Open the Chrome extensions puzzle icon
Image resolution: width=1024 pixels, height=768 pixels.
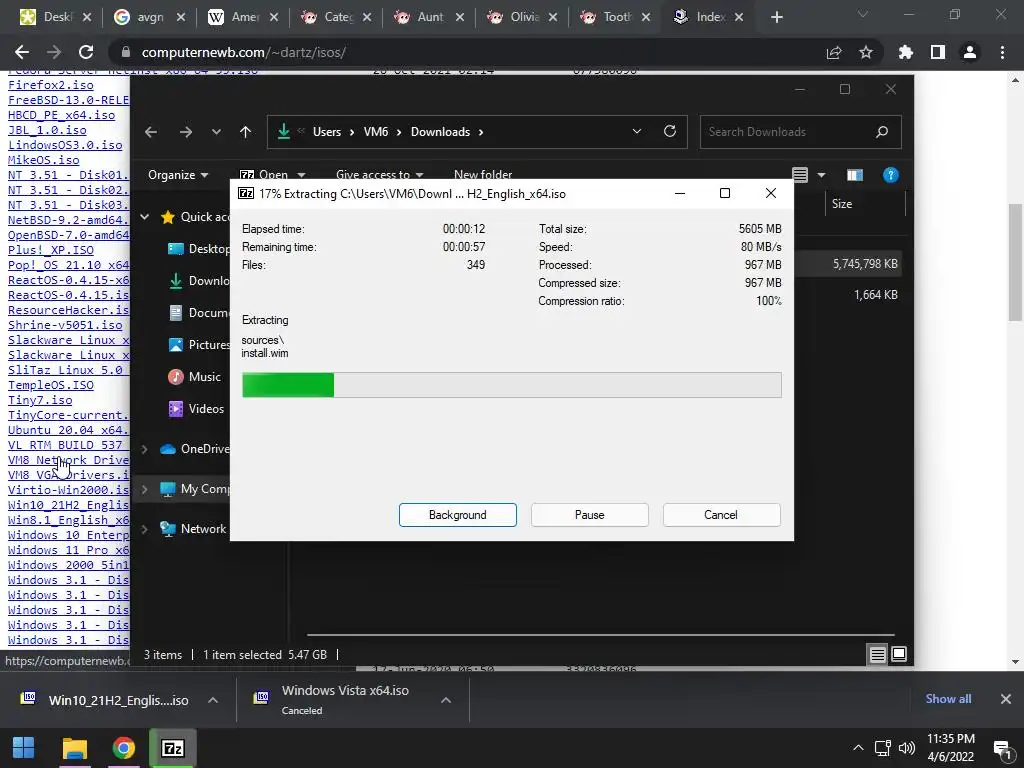click(x=906, y=52)
